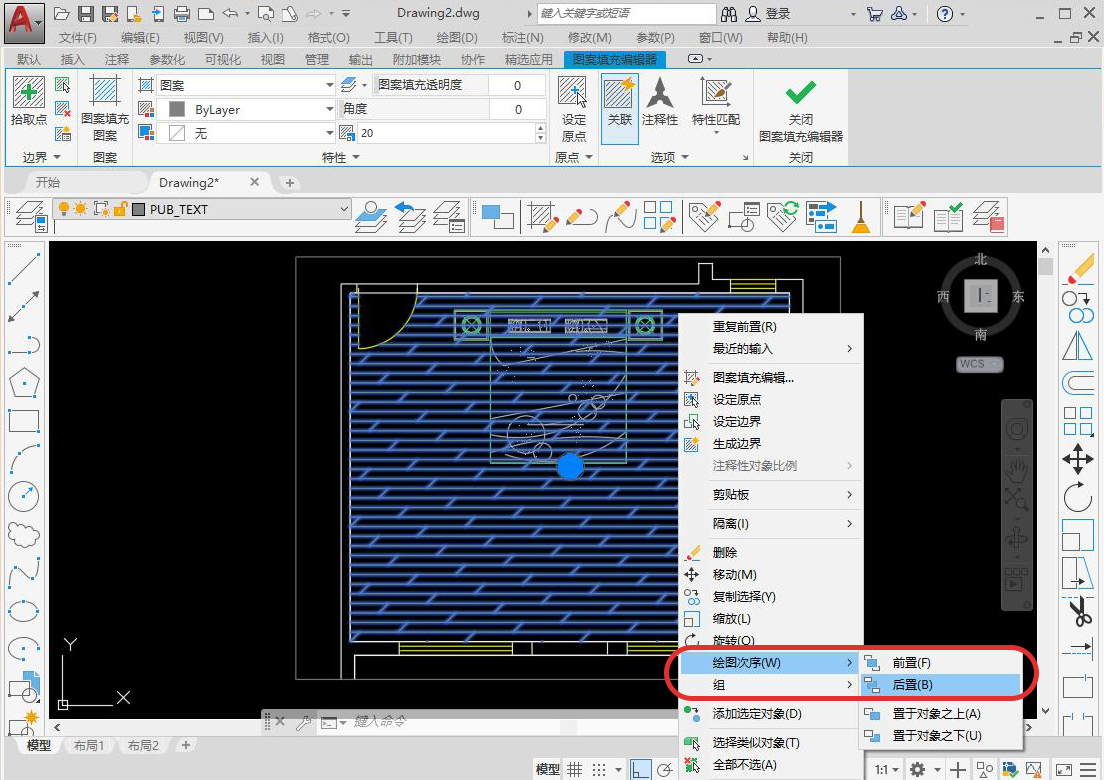Toggle snap mode dots in status bar
Viewport: 1104px width, 780px height.
598,769
